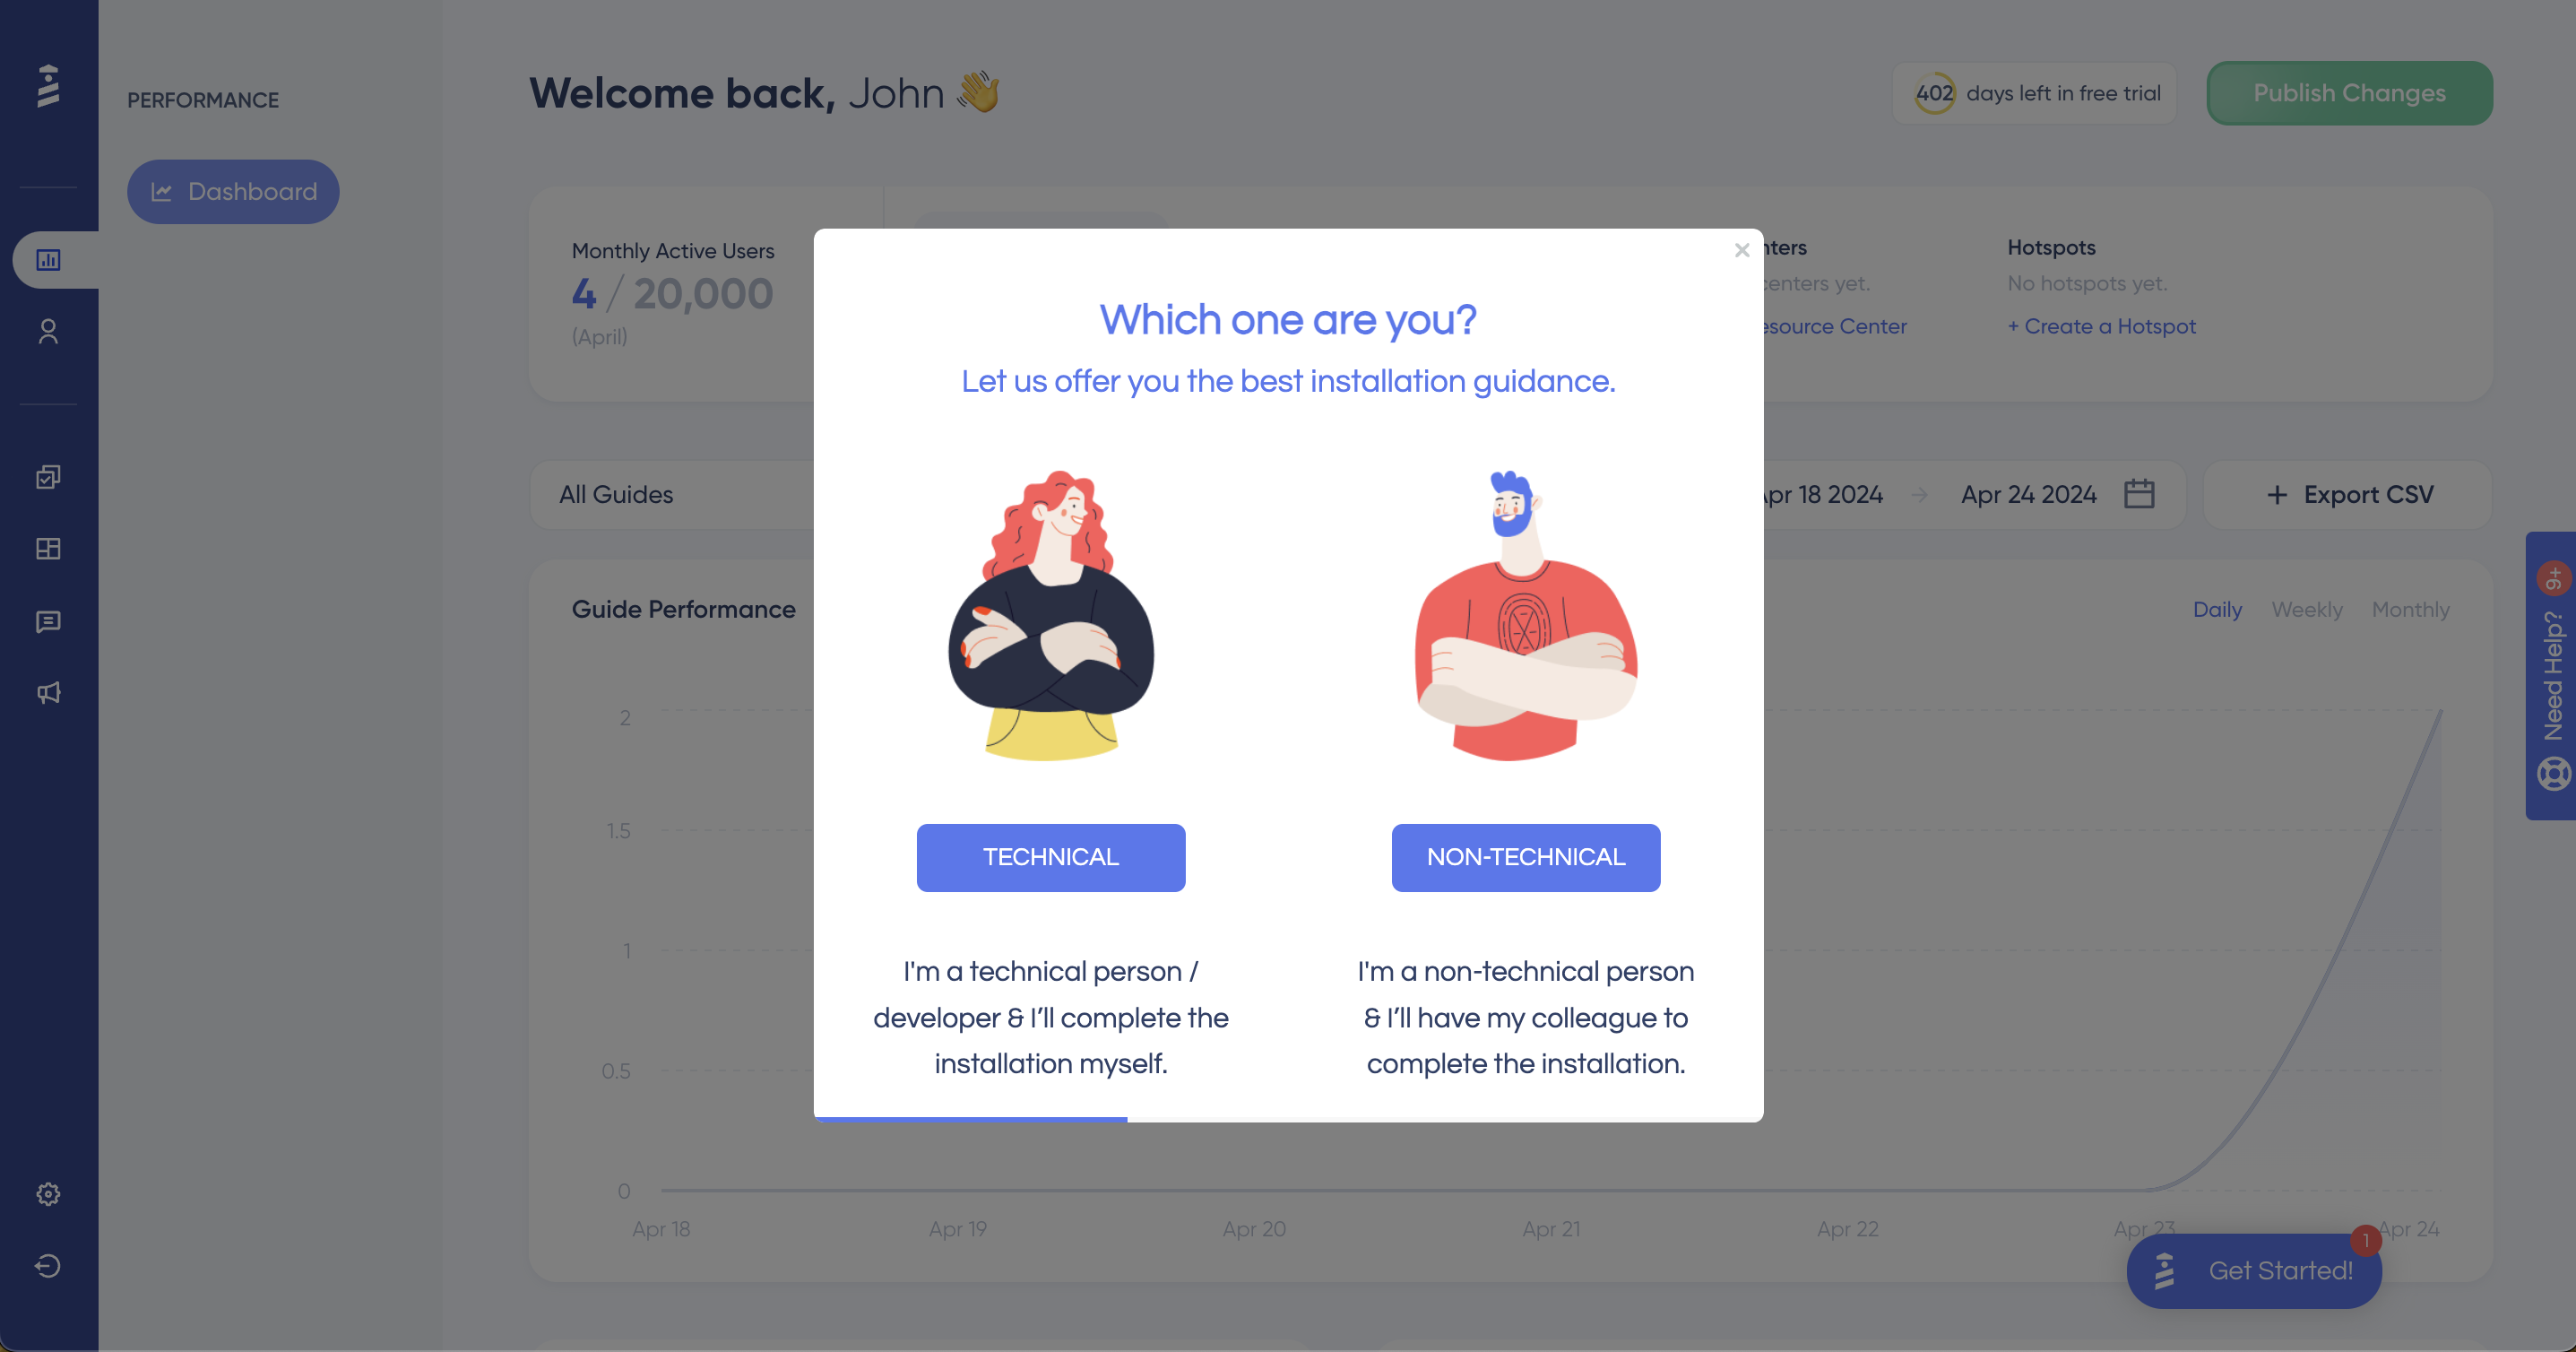Click the settings gear icon in sidebar
The width and height of the screenshot is (2576, 1352).
(48, 1193)
